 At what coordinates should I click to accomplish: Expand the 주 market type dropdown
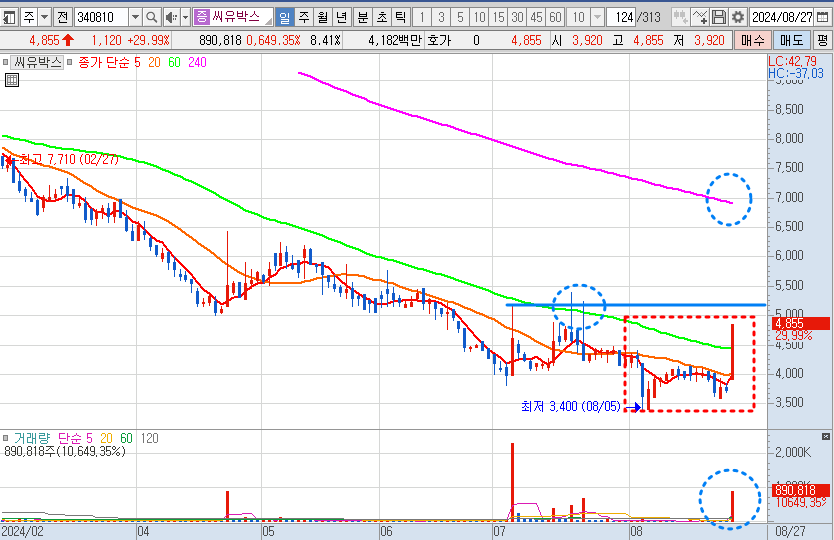(x=45, y=18)
